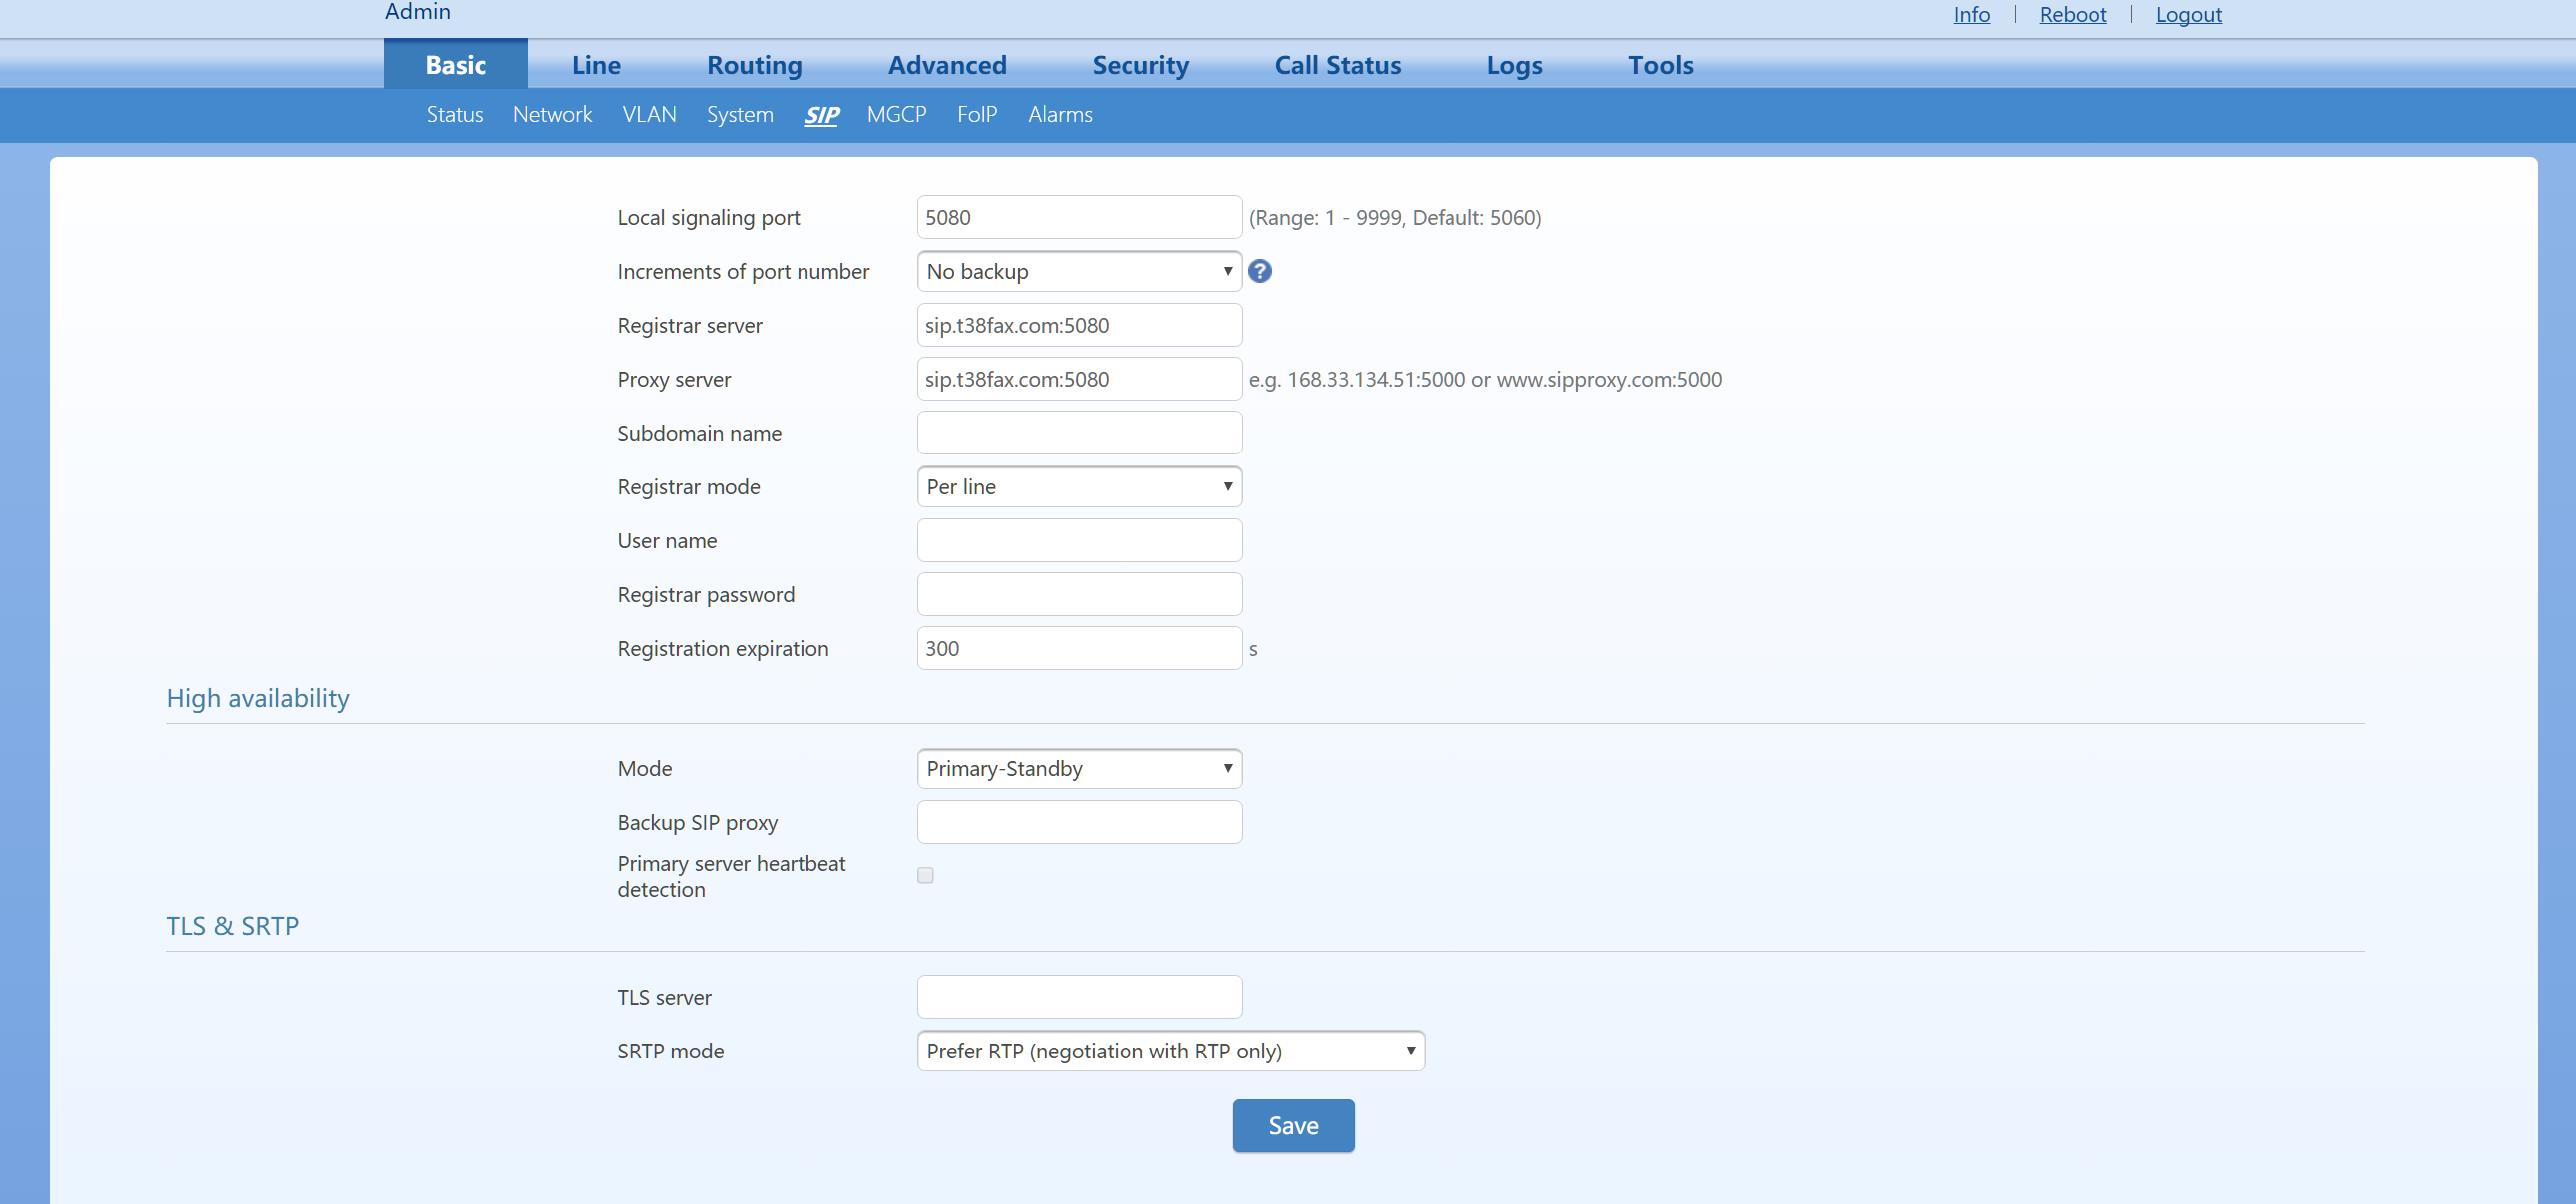Click the port range hint text

point(1395,218)
